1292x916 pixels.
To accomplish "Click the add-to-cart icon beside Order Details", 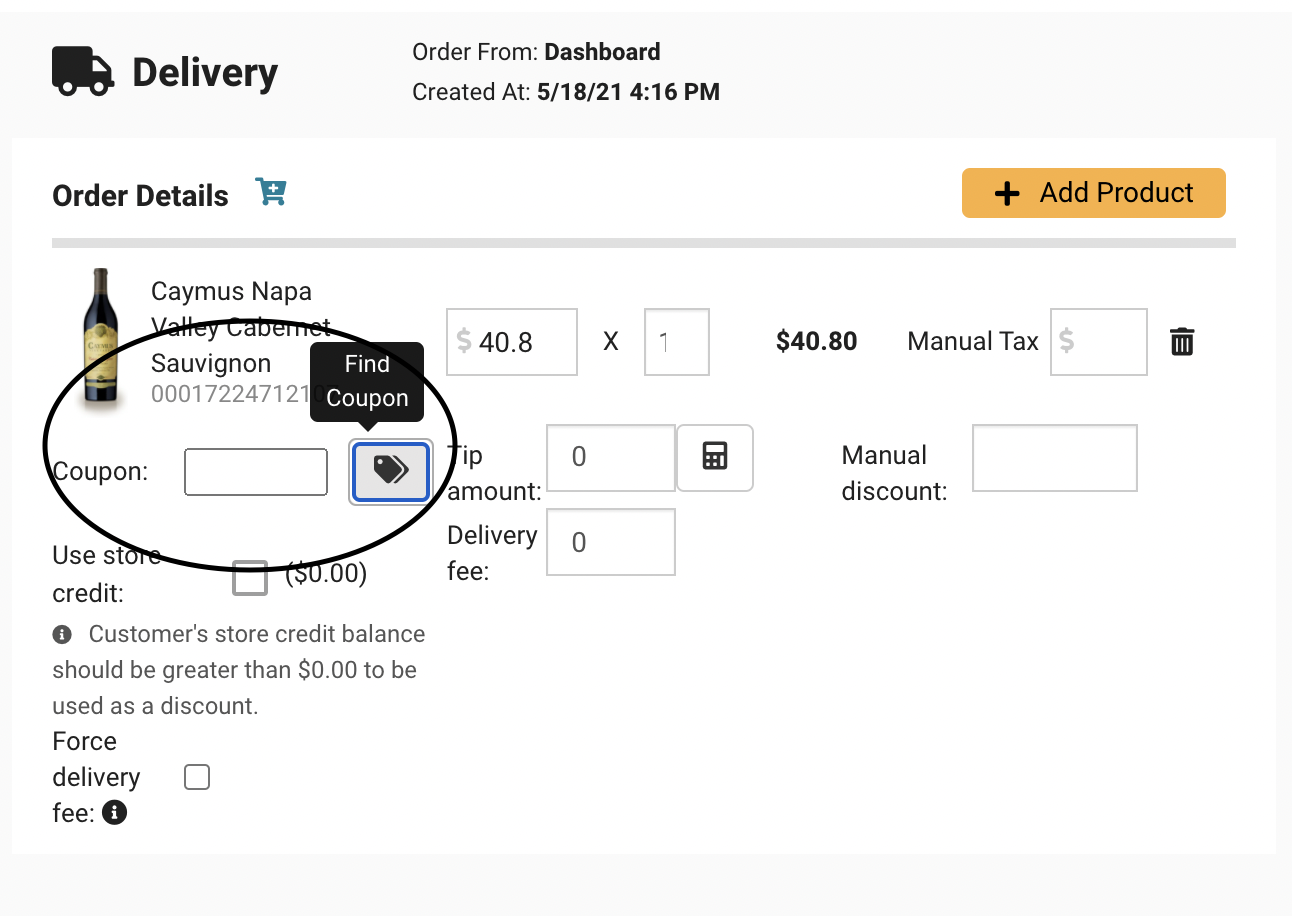I will pos(271,192).
